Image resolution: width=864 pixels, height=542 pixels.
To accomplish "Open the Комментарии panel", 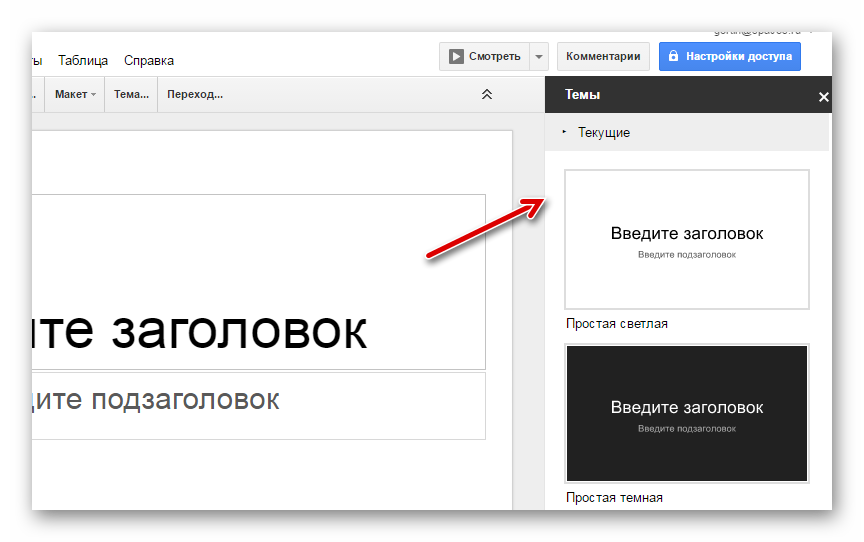I will 603,57.
